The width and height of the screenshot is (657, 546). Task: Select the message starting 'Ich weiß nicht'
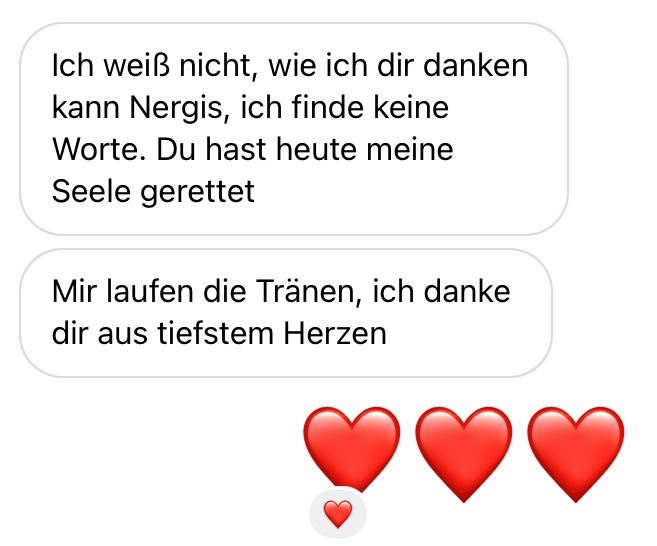294,129
